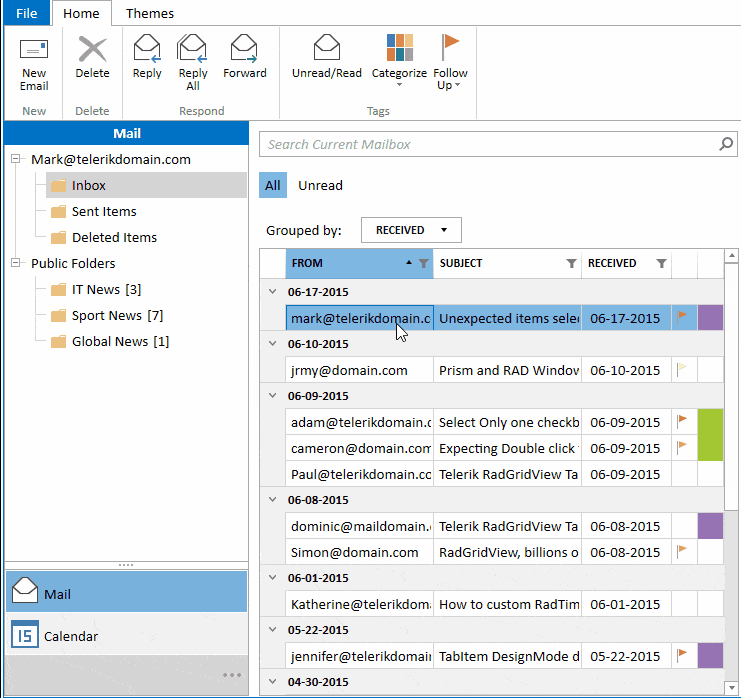Click Mail envelope icon in navigation pane

[x=25, y=590]
